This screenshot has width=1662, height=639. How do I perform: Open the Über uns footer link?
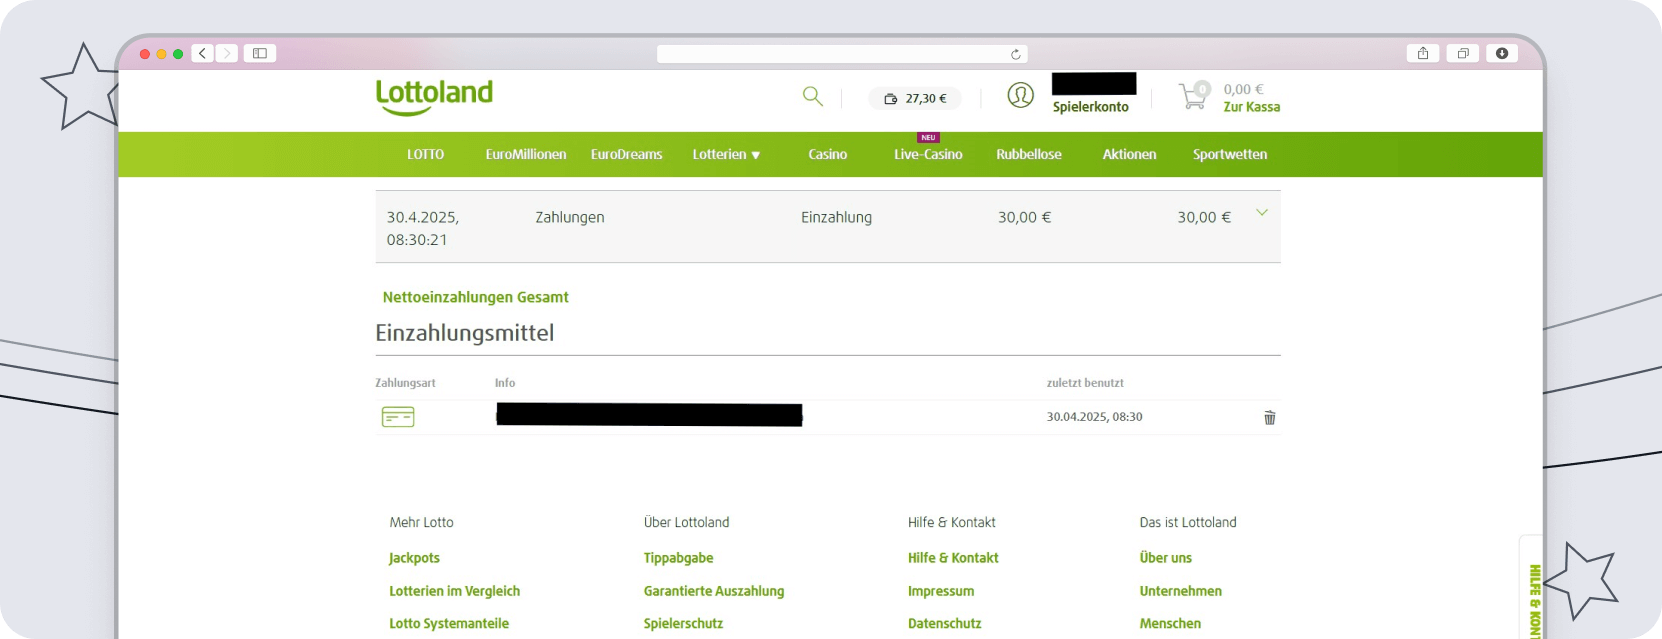[x=1166, y=558]
